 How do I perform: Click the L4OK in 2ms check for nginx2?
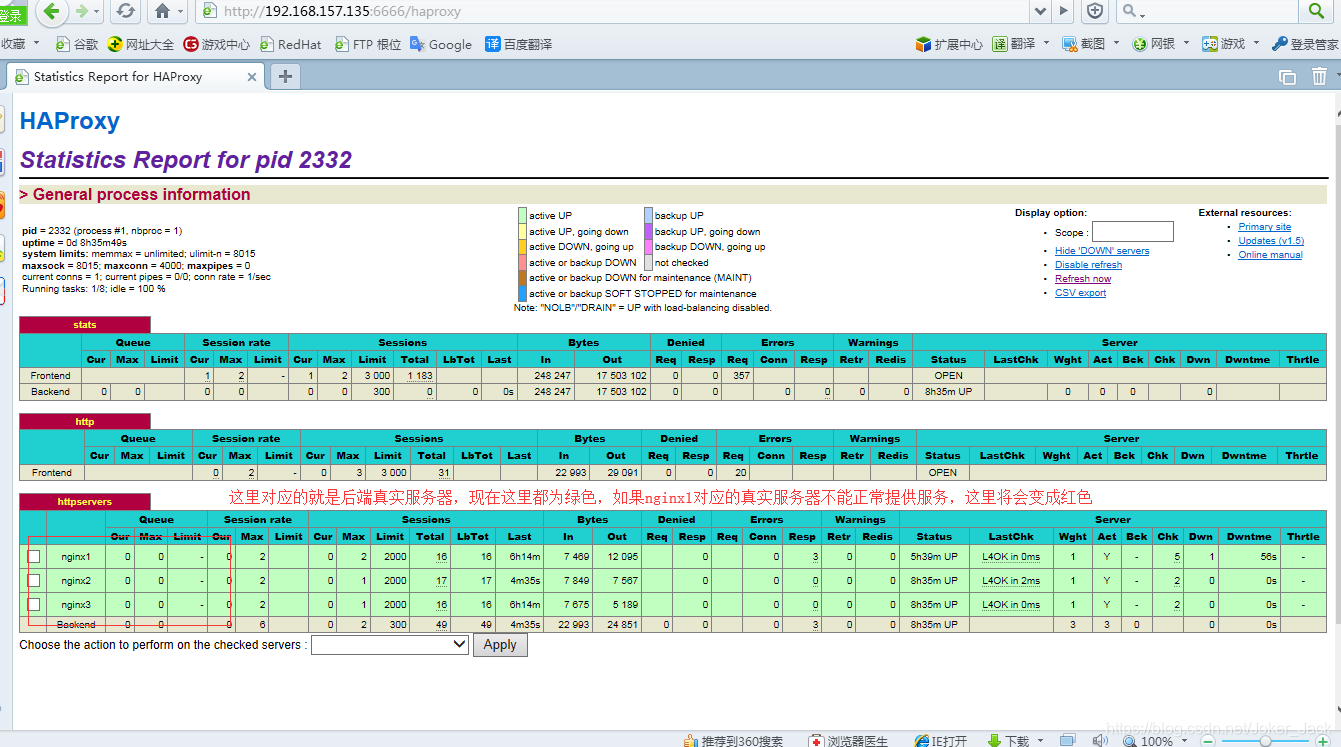(1011, 581)
